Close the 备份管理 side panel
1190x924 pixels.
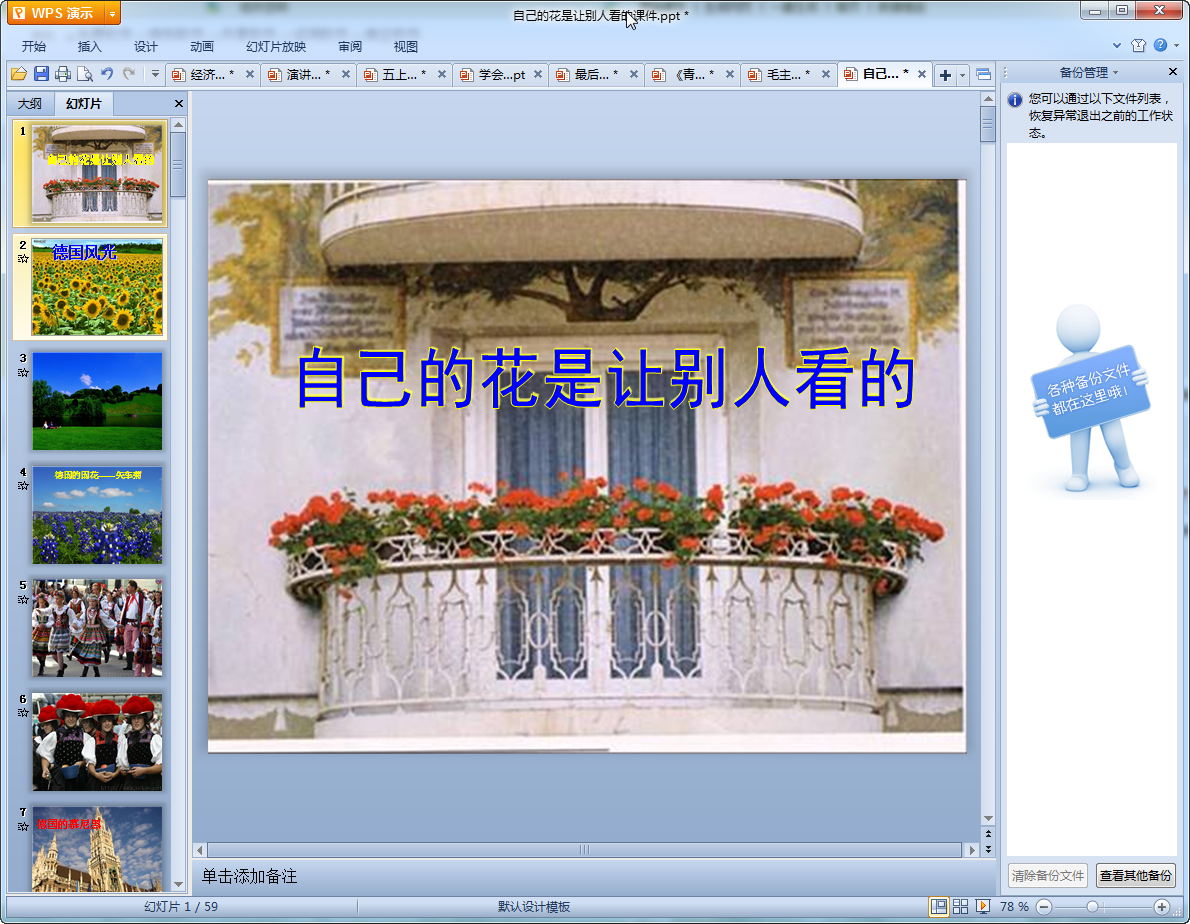[x=1173, y=72]
